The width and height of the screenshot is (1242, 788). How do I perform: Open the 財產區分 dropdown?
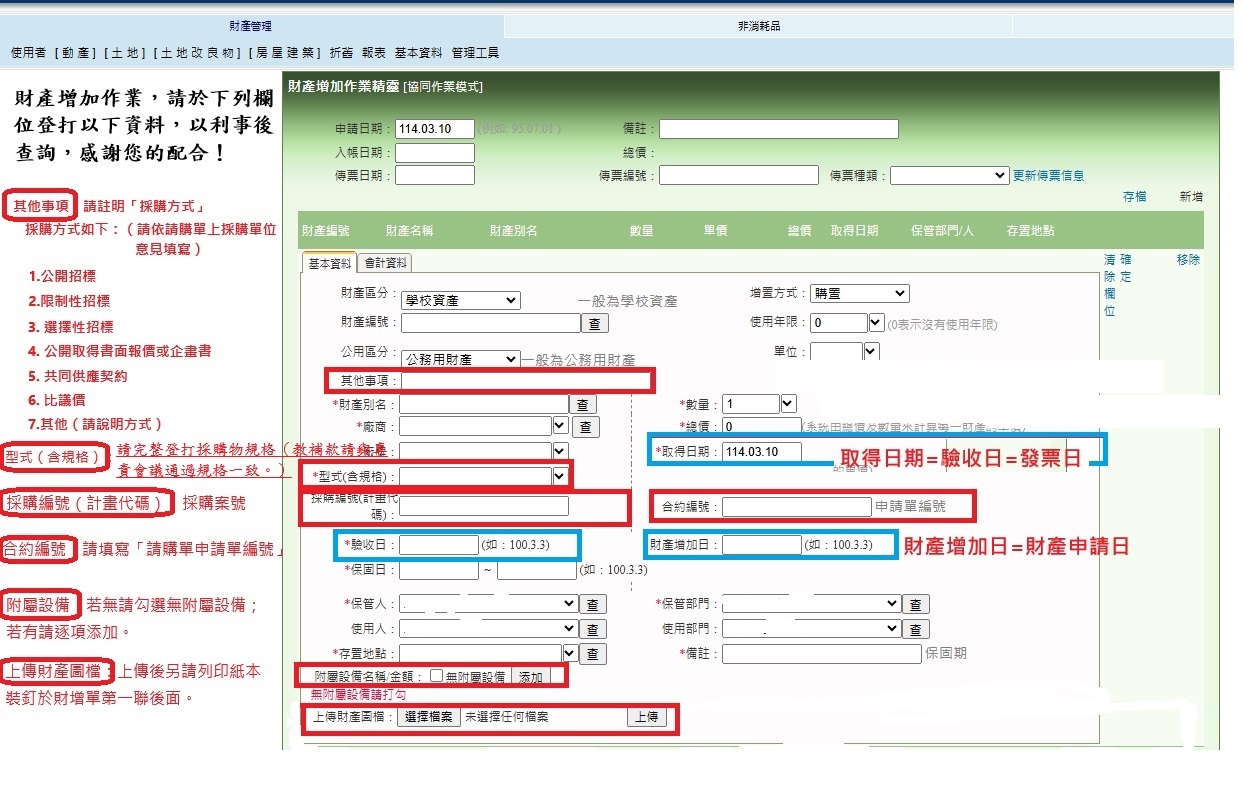click(x=460, y=300)
